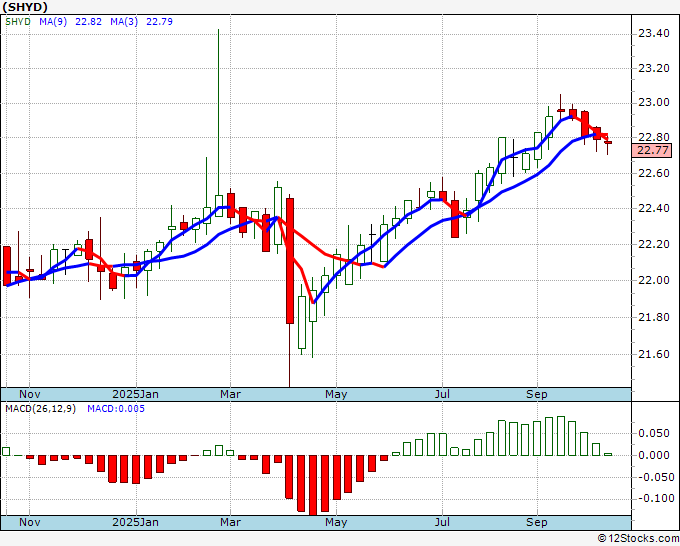
Task: Click Jul on the MACD time axis
Action: [442, 522]
